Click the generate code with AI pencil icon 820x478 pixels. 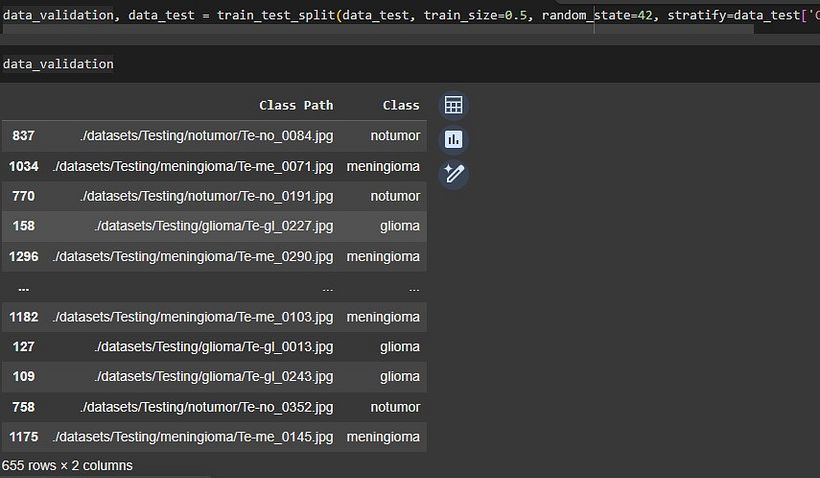click(x=453, y=174)
